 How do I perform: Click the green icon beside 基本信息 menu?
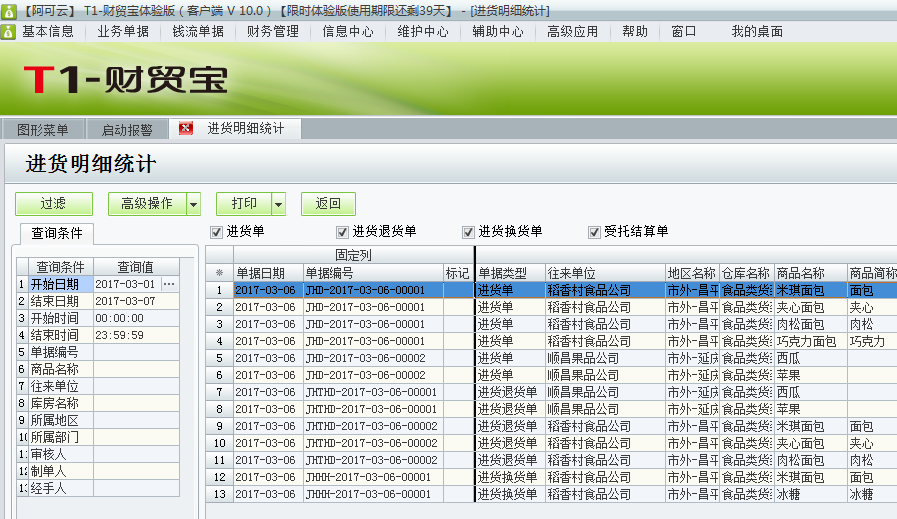[8, 31]
